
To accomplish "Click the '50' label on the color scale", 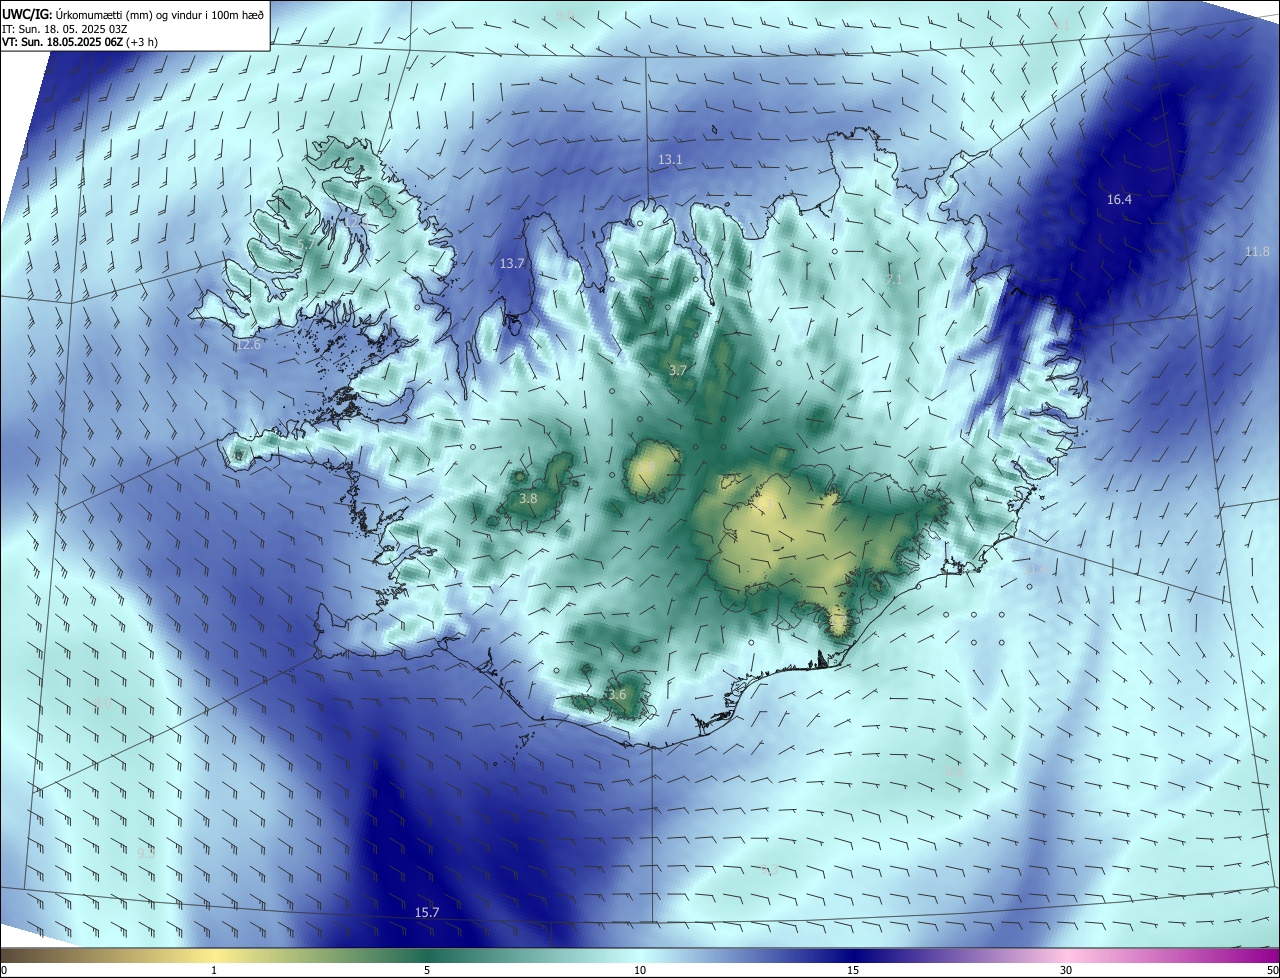I will tap(1273, 970).
